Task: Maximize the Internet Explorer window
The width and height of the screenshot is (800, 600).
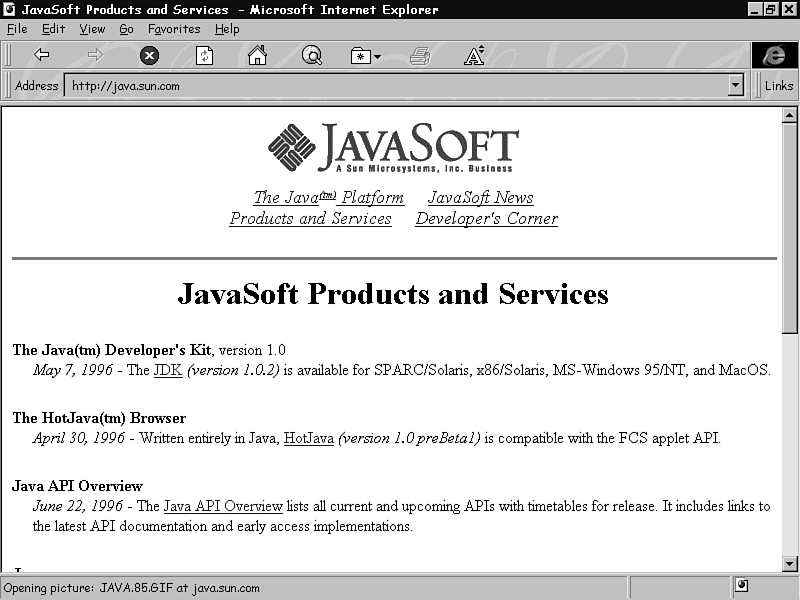Action: 771,9
